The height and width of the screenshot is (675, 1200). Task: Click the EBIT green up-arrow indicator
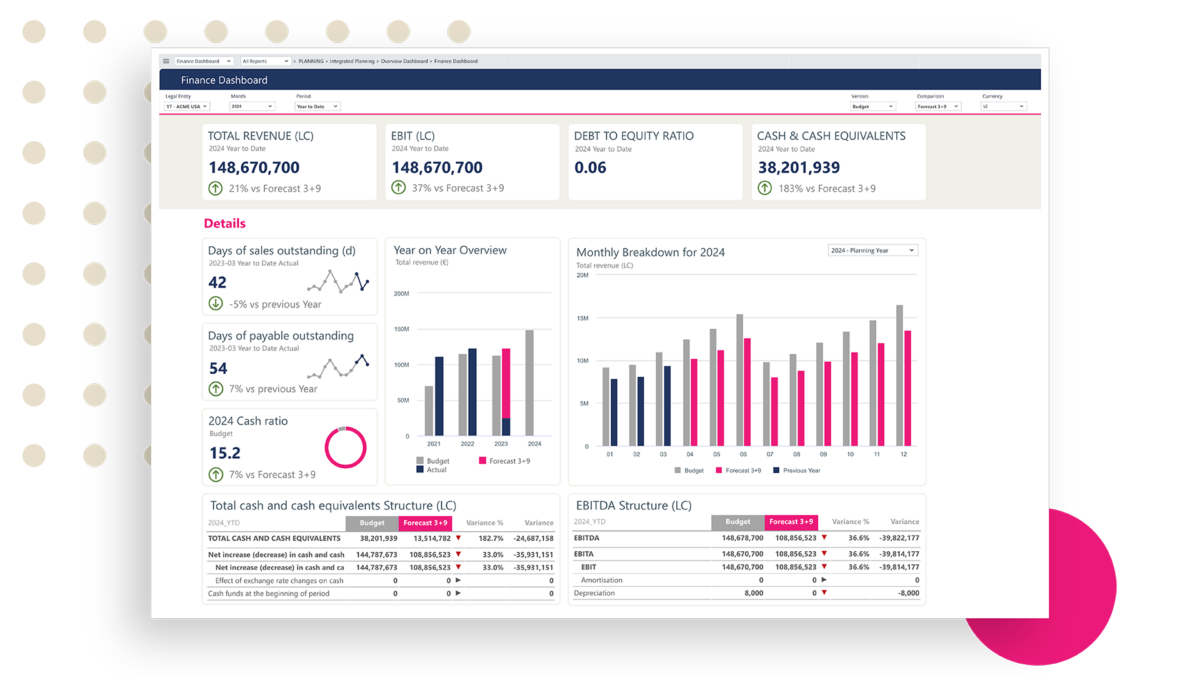399,188
